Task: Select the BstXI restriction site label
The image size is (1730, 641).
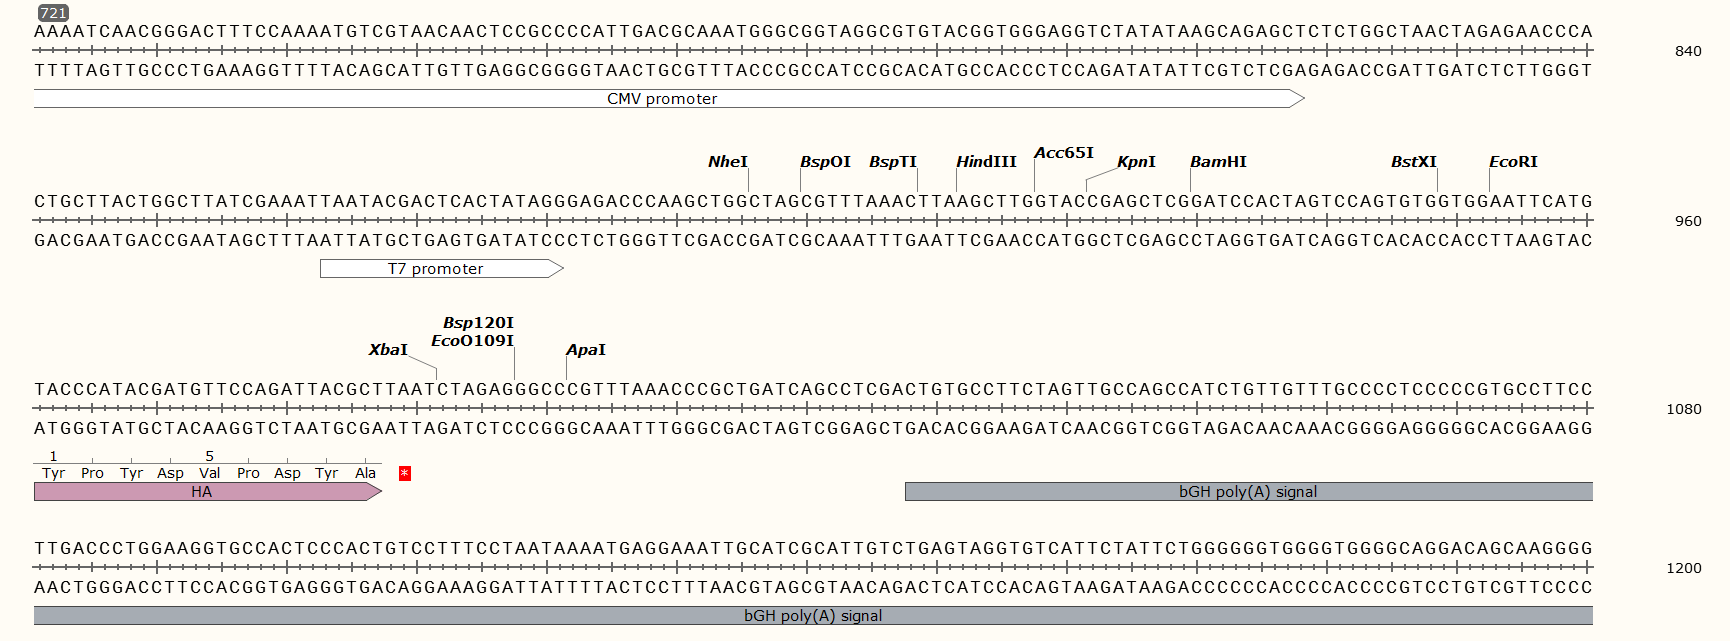Action: pos(1413,162)
